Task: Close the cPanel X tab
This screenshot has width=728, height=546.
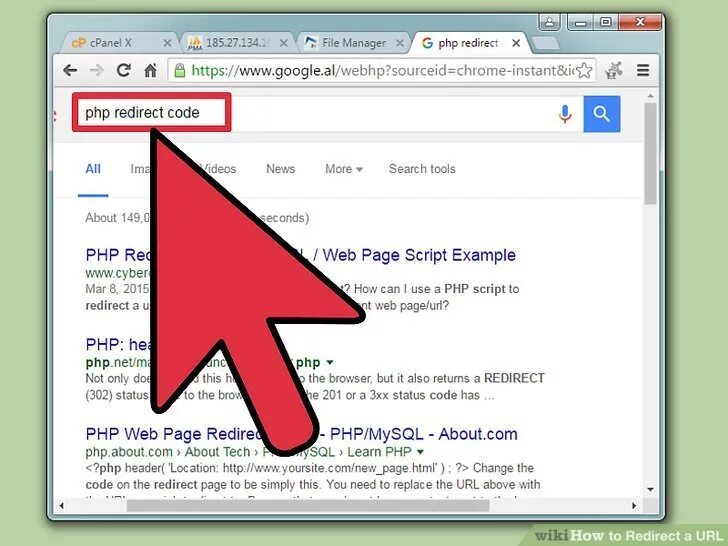Action: [168, 43]
